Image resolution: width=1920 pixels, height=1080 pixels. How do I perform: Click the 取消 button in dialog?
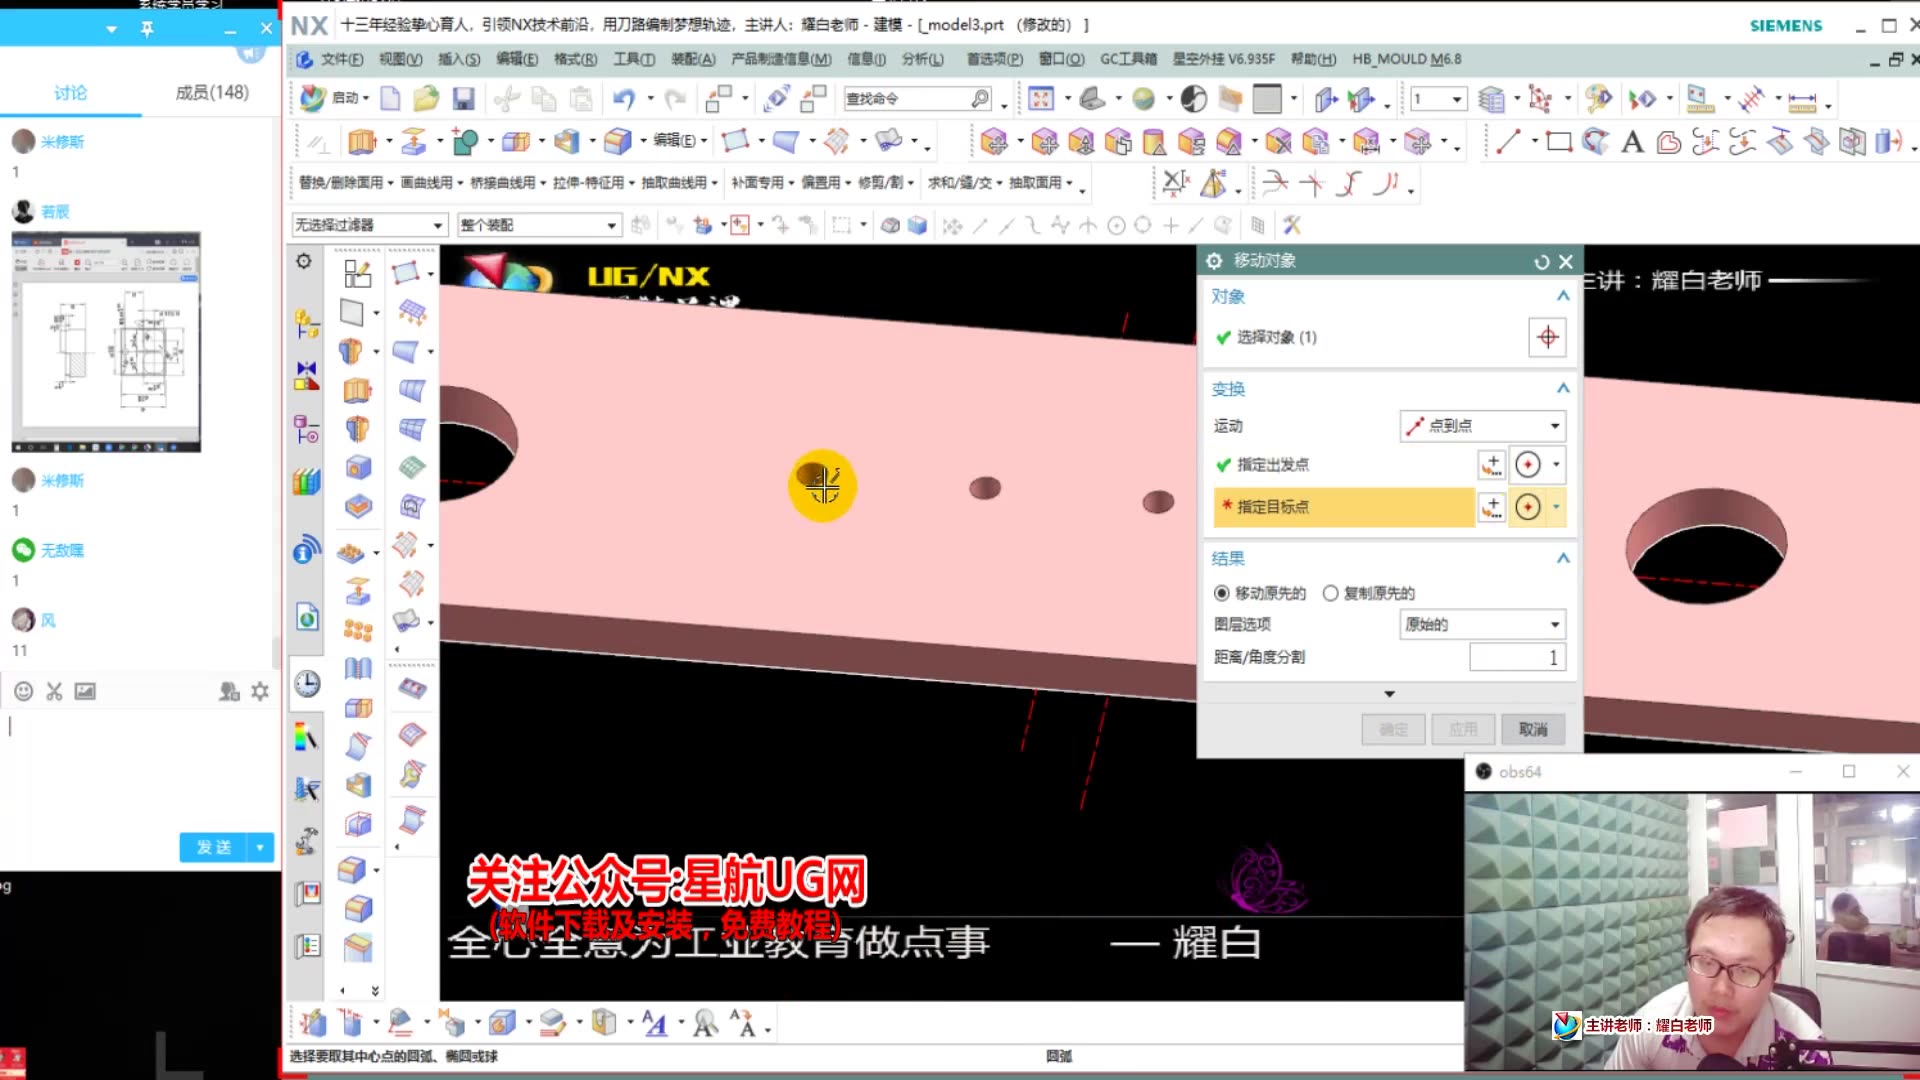(1532, 729)
